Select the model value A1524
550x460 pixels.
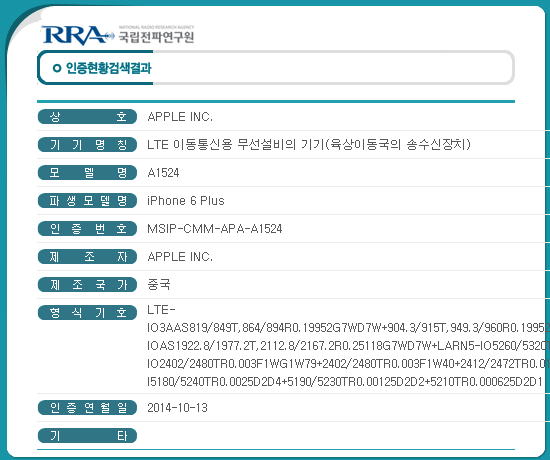(x=163, y=173)
